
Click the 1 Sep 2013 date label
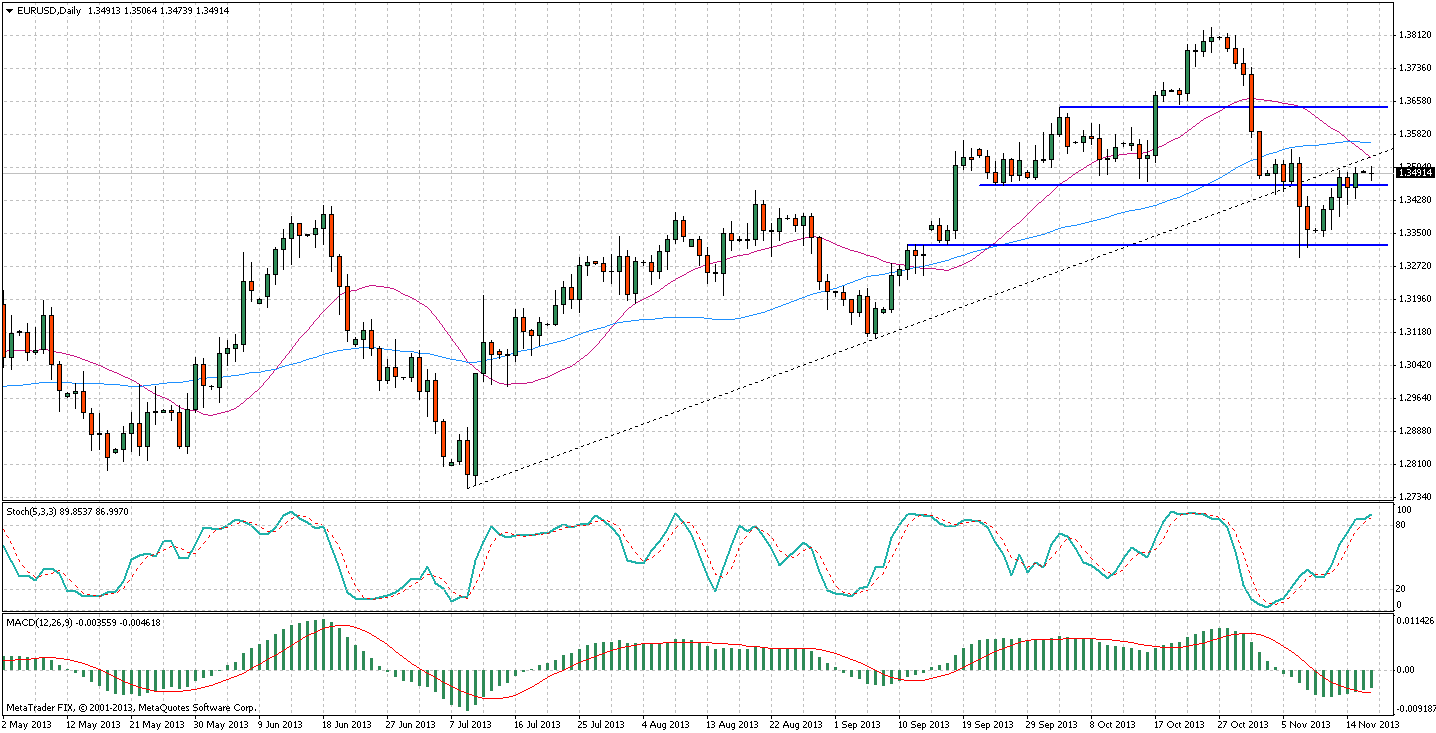860,724
